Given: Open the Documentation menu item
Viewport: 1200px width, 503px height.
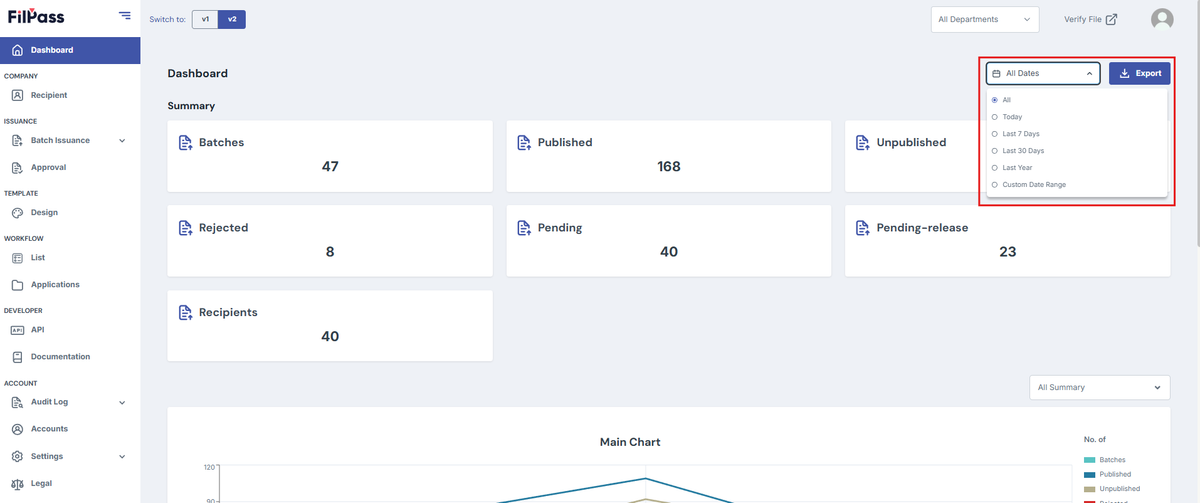Looking at the screenshot, I should (x=70, y=356).
